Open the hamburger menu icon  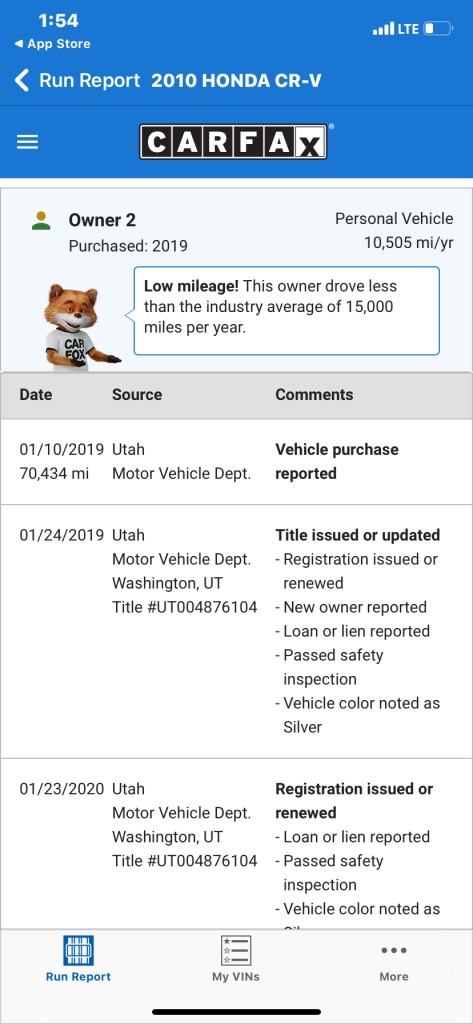tap(27, 142)
